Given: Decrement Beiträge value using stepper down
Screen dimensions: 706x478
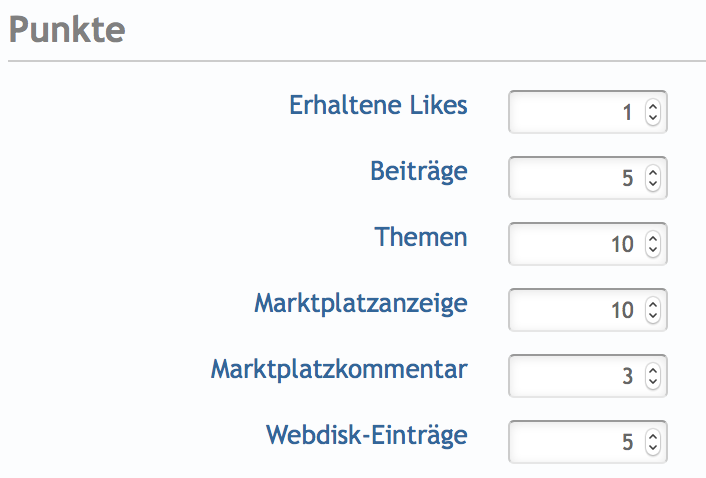Looking at the screenshot, I should point(653,185).
